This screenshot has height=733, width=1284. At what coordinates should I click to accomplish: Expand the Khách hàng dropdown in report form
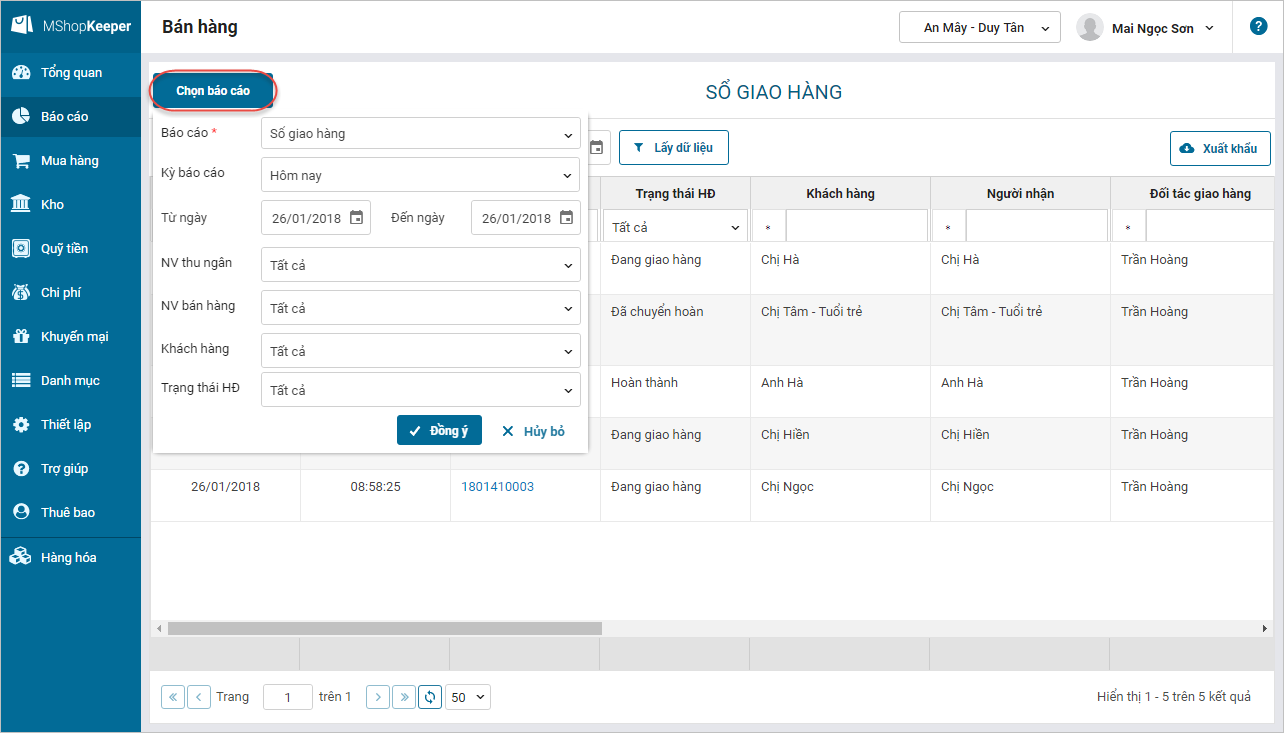pyautogui.click(x=420, y=351)
